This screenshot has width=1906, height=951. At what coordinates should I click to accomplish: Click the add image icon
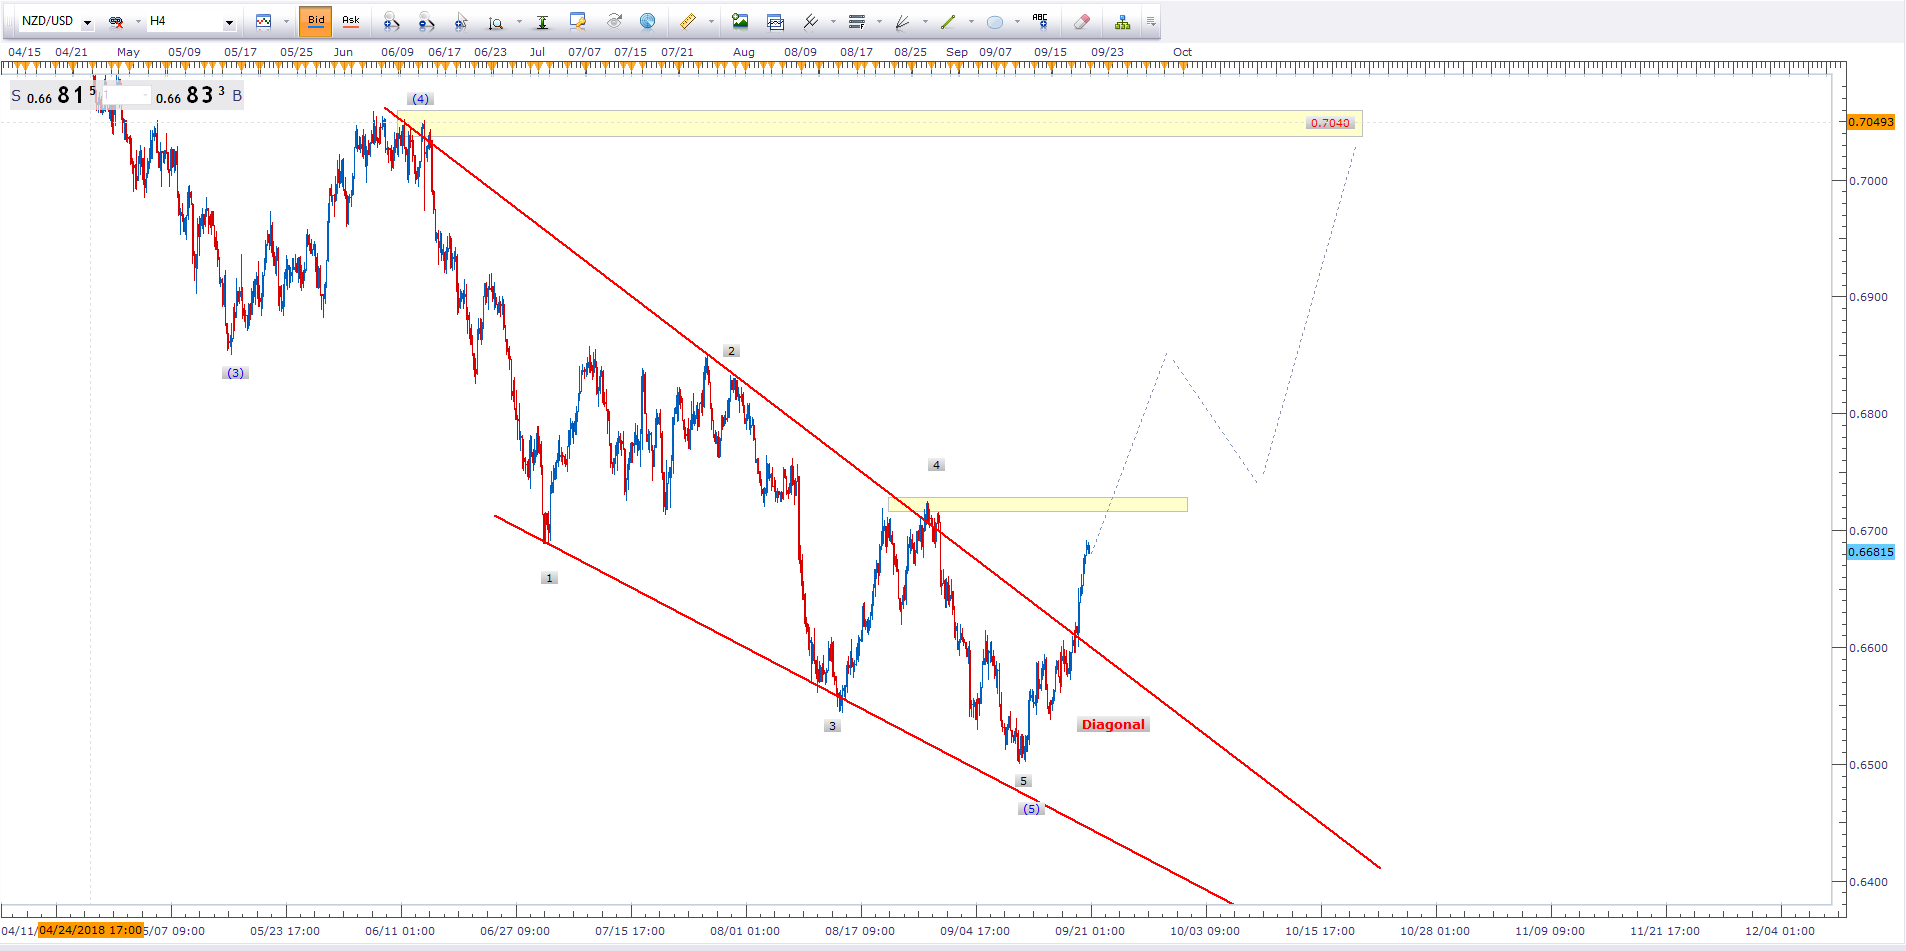tap(740, 21)
